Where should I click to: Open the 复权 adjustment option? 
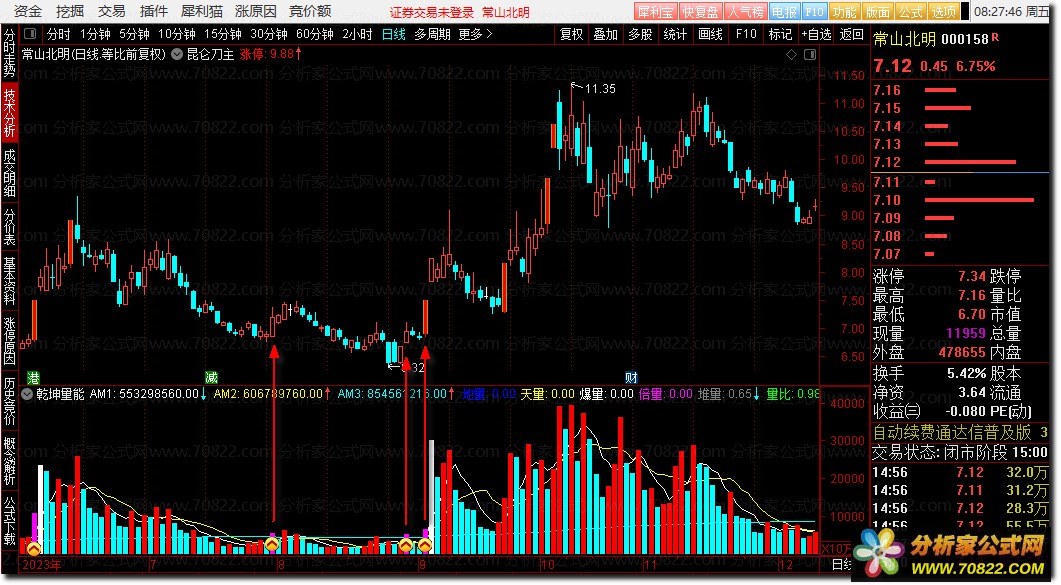pos(571,34)
